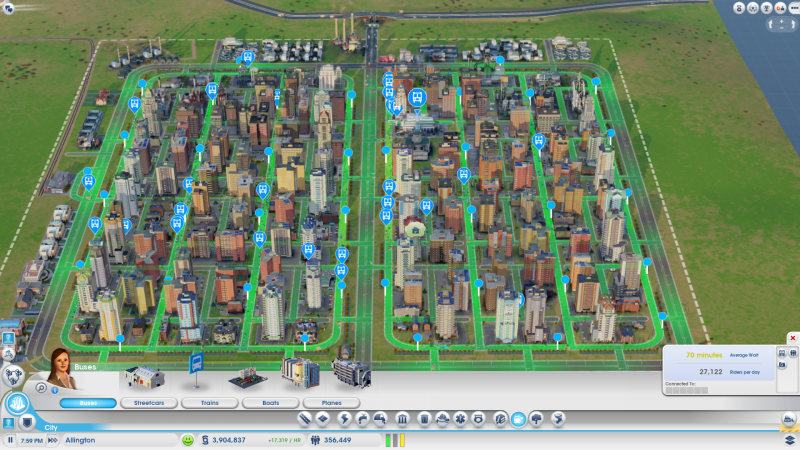Viewport: 800px width, 450px height.
Task: Click the advisor portrait for Buses
Action: pyautogui.click(x=61, y=368)
